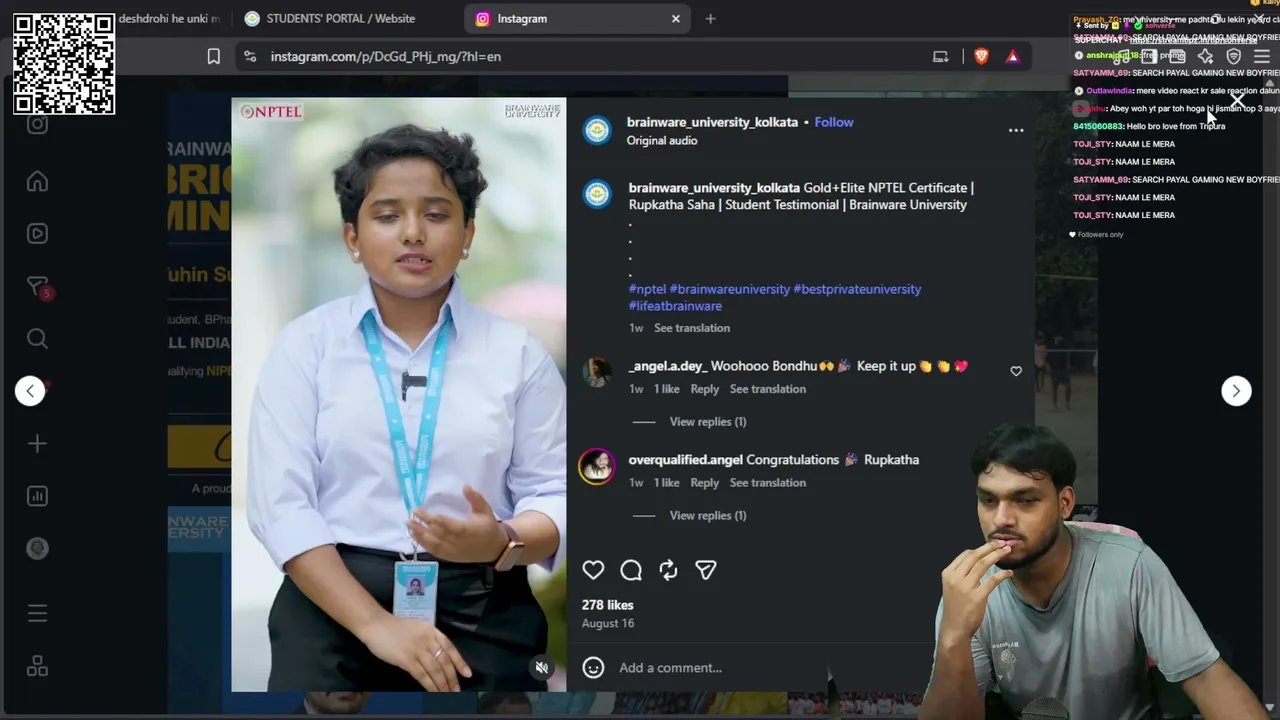1280x720 pixels.
Task: Open the Brave VPN shield icon
Action: tap(1233, 57)
